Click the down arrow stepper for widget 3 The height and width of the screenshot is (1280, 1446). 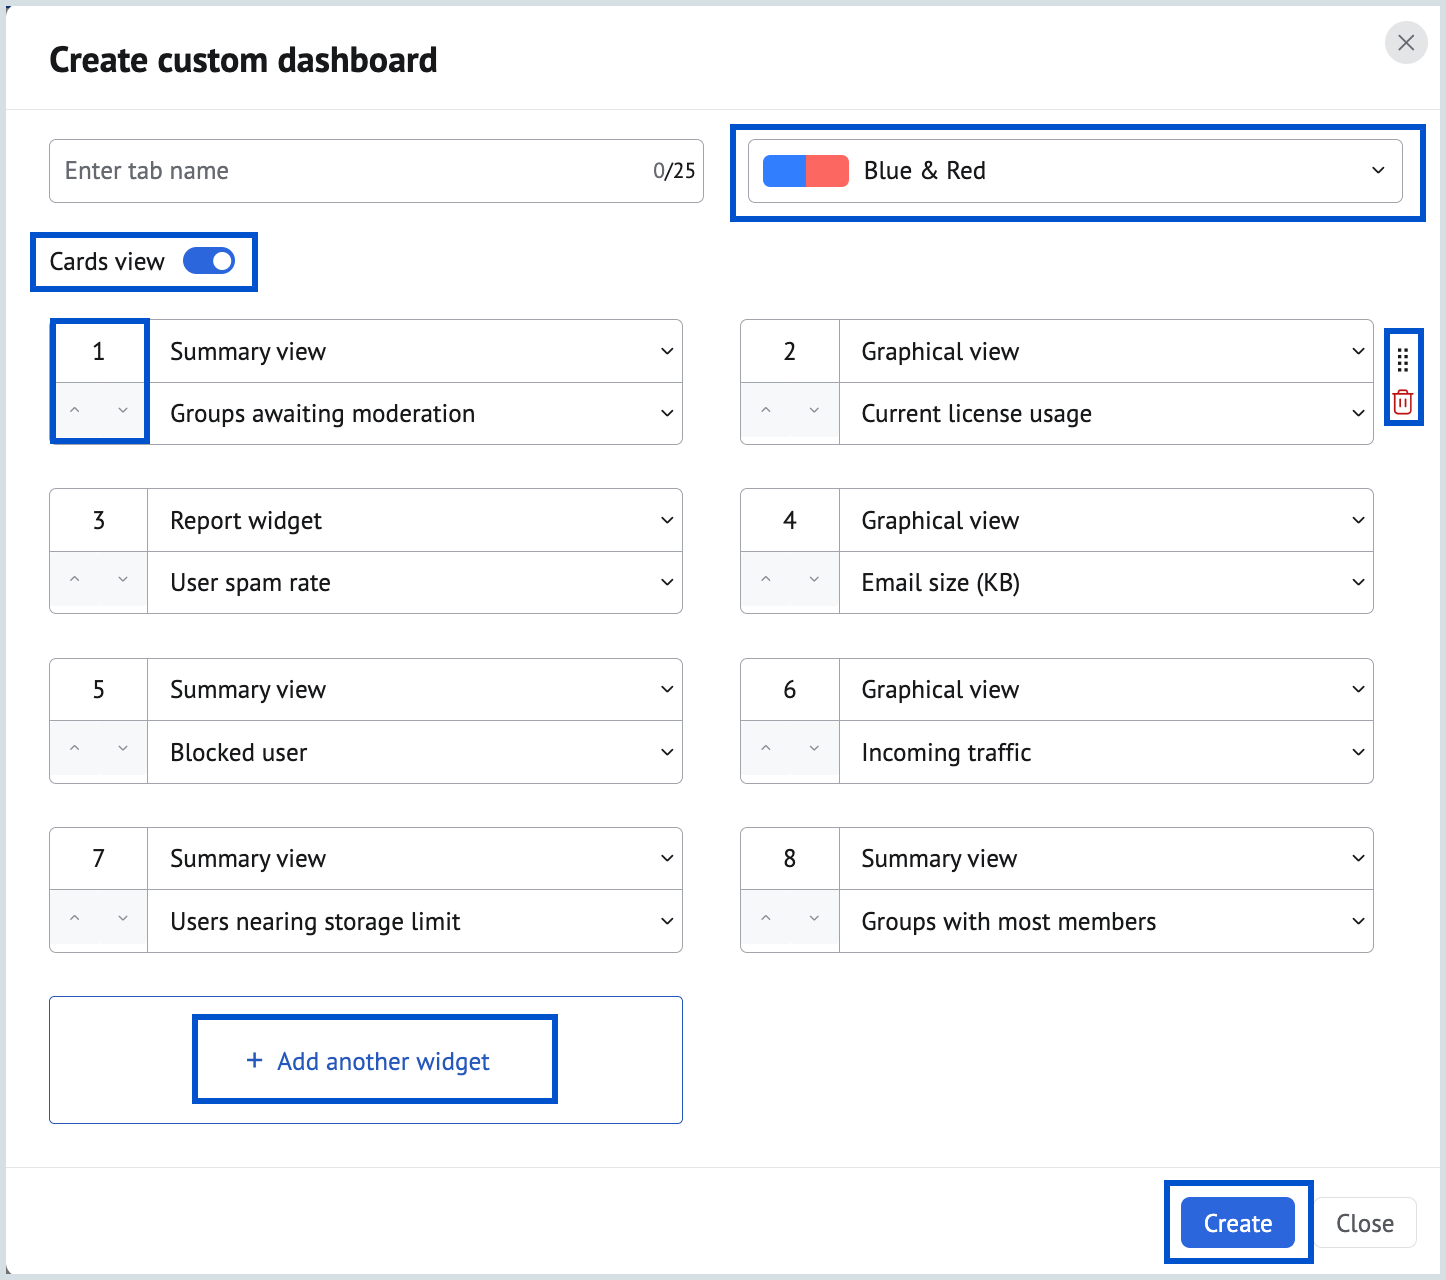tap(122, 580)
